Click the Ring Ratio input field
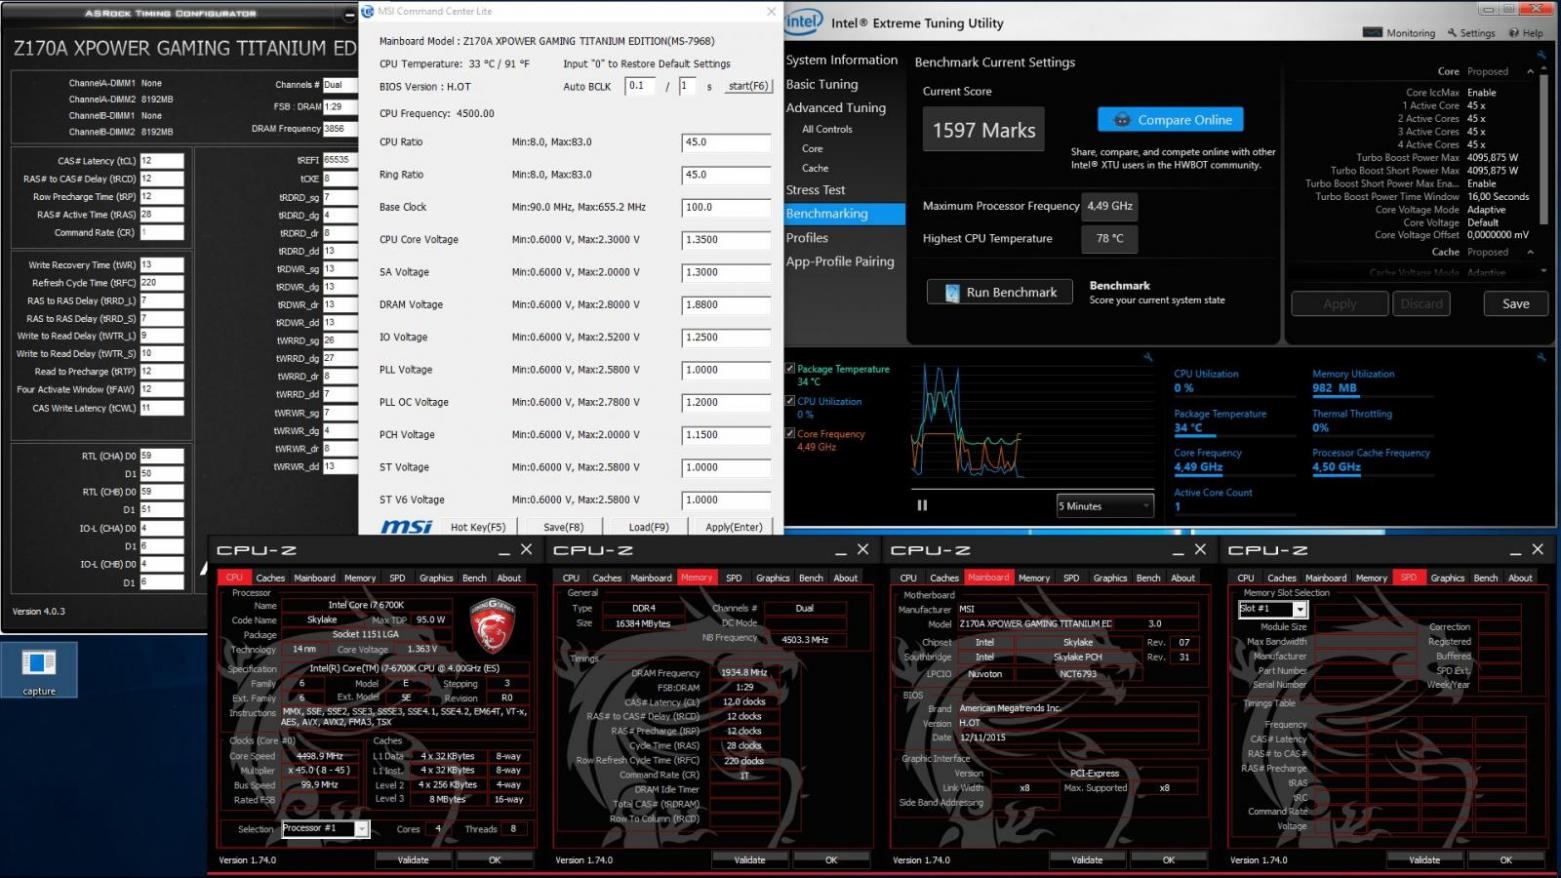Screen dimensions: 1561x878 pos(726,175)
